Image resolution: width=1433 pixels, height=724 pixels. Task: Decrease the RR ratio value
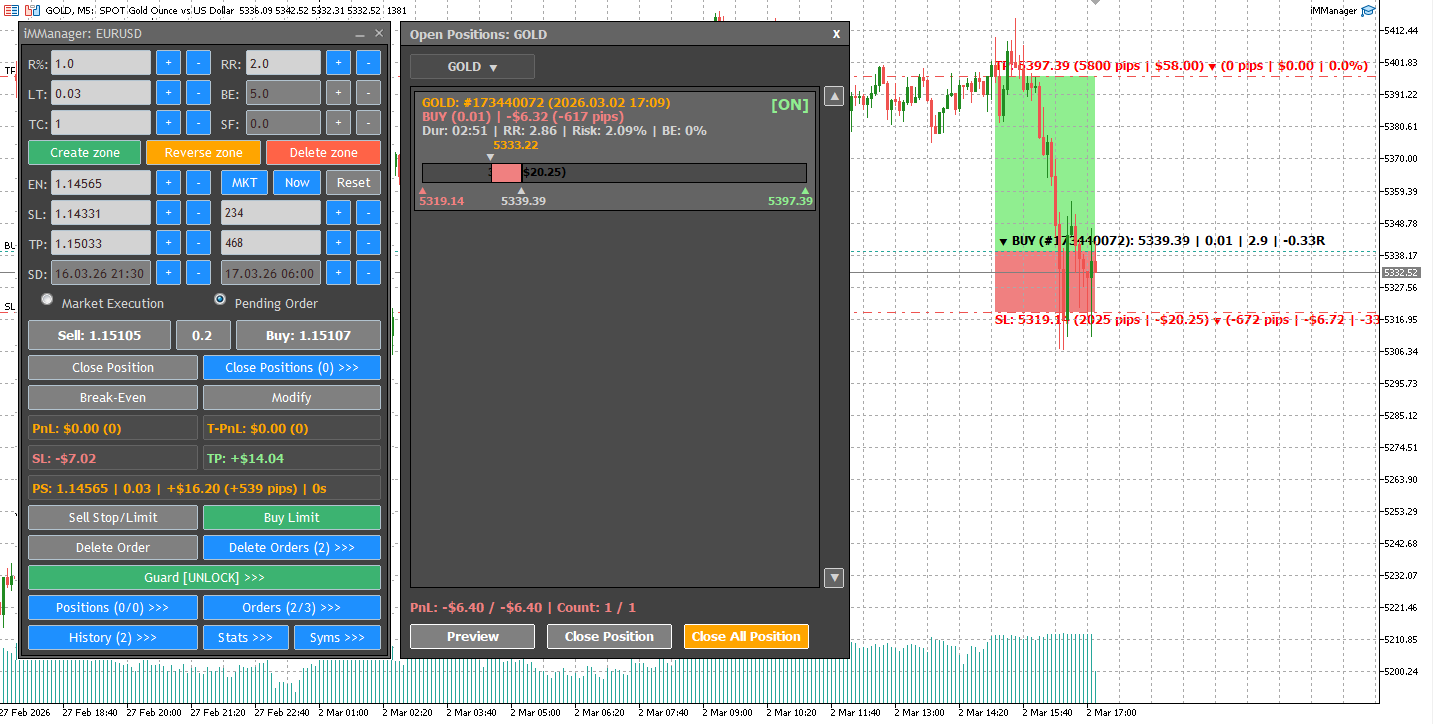368,63
